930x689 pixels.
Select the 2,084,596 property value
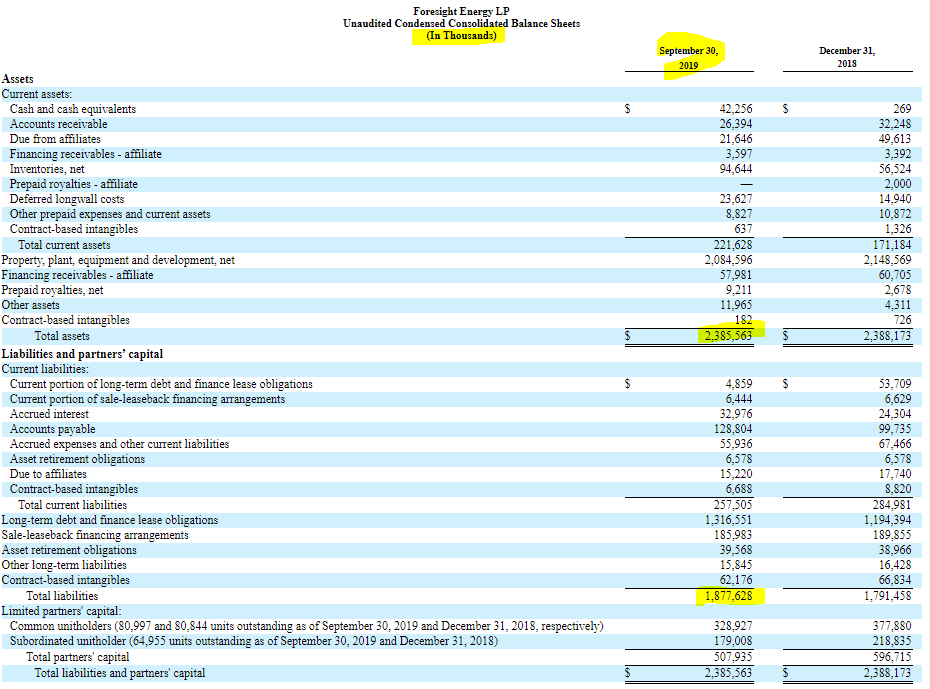pyautogui.click(x=728, y=260)
